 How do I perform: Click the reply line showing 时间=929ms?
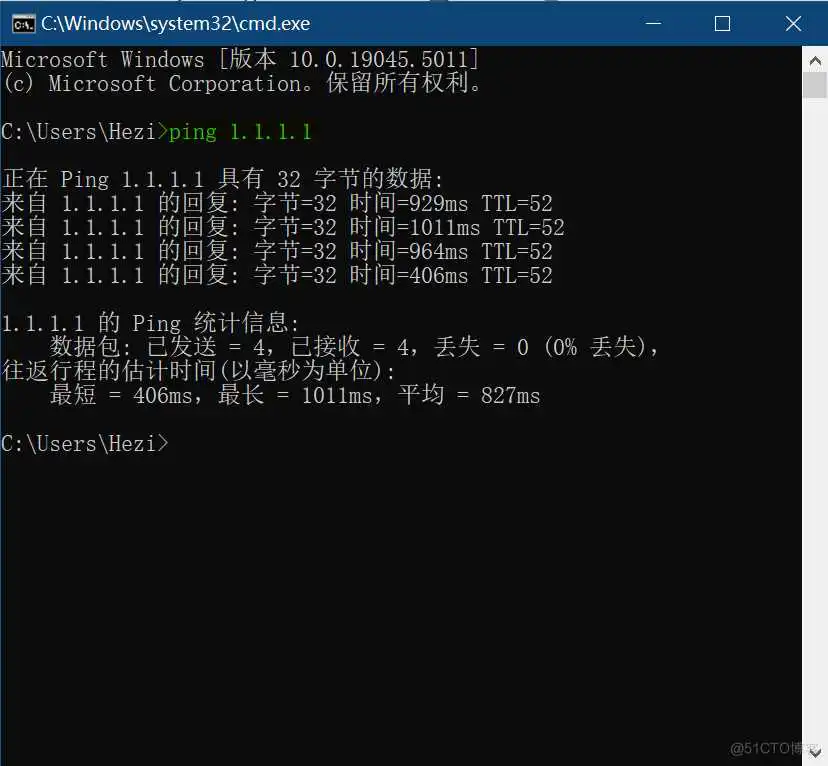[x=277, y=204]
